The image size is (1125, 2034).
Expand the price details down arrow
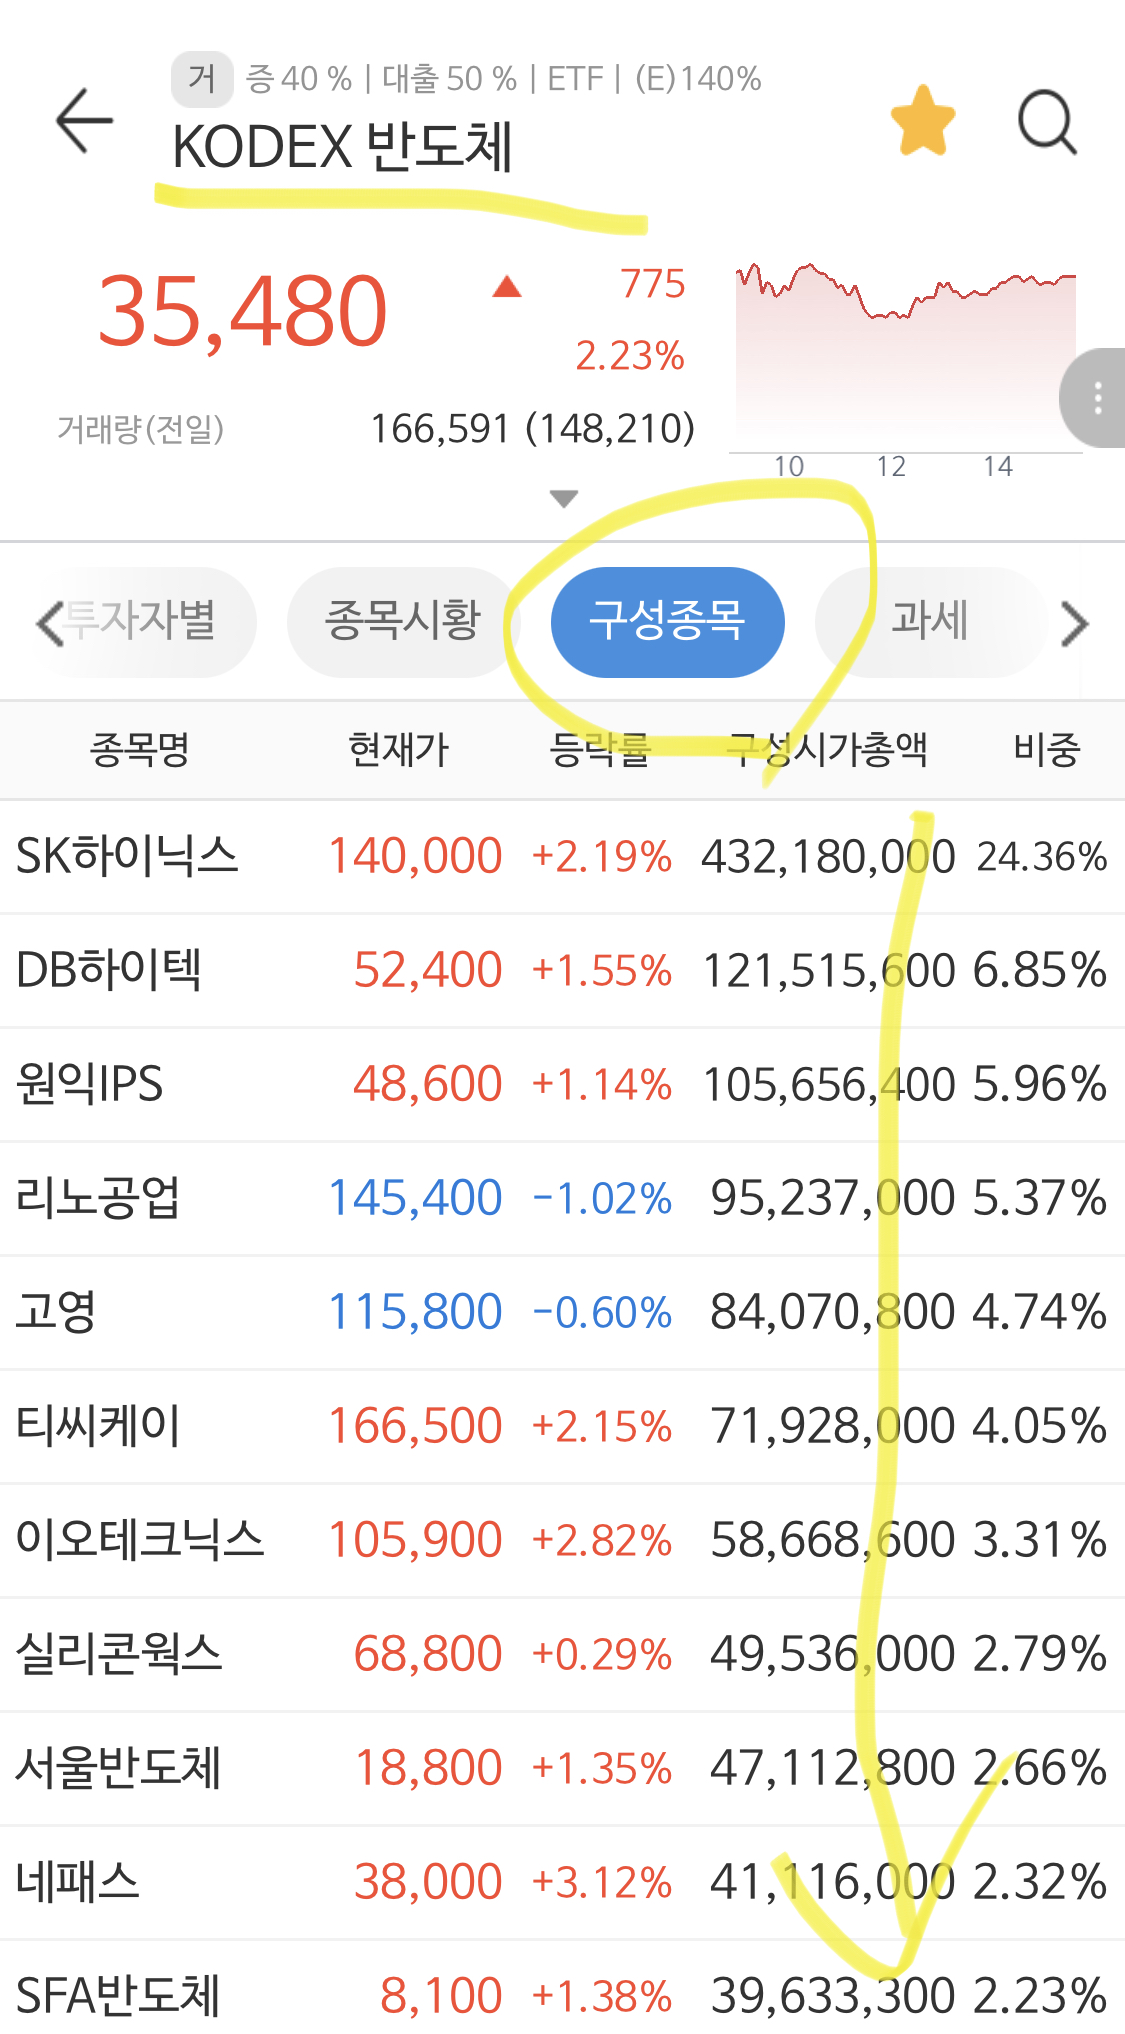pyautogui.click(x=564, y=498)
